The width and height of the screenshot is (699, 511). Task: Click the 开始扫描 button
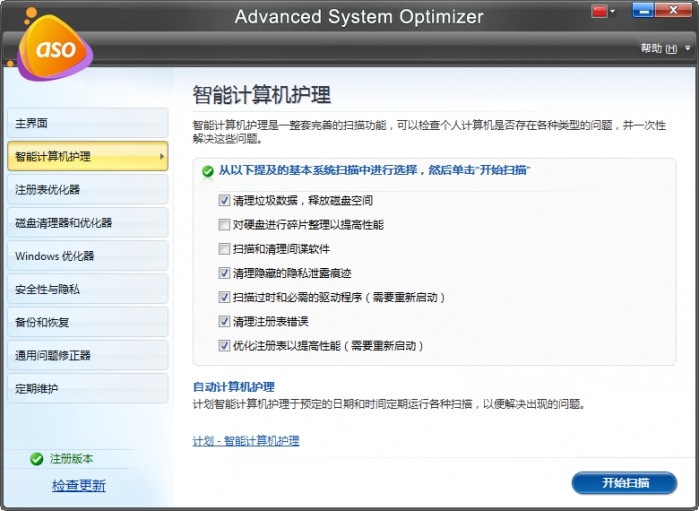tap(624, 483)
